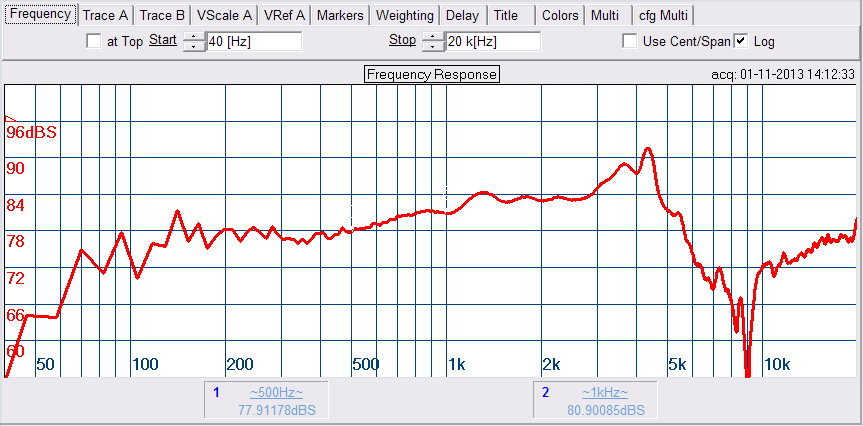Switch to the Trace A tab
The height and width of the screenshot is (426, 863).
105,15
